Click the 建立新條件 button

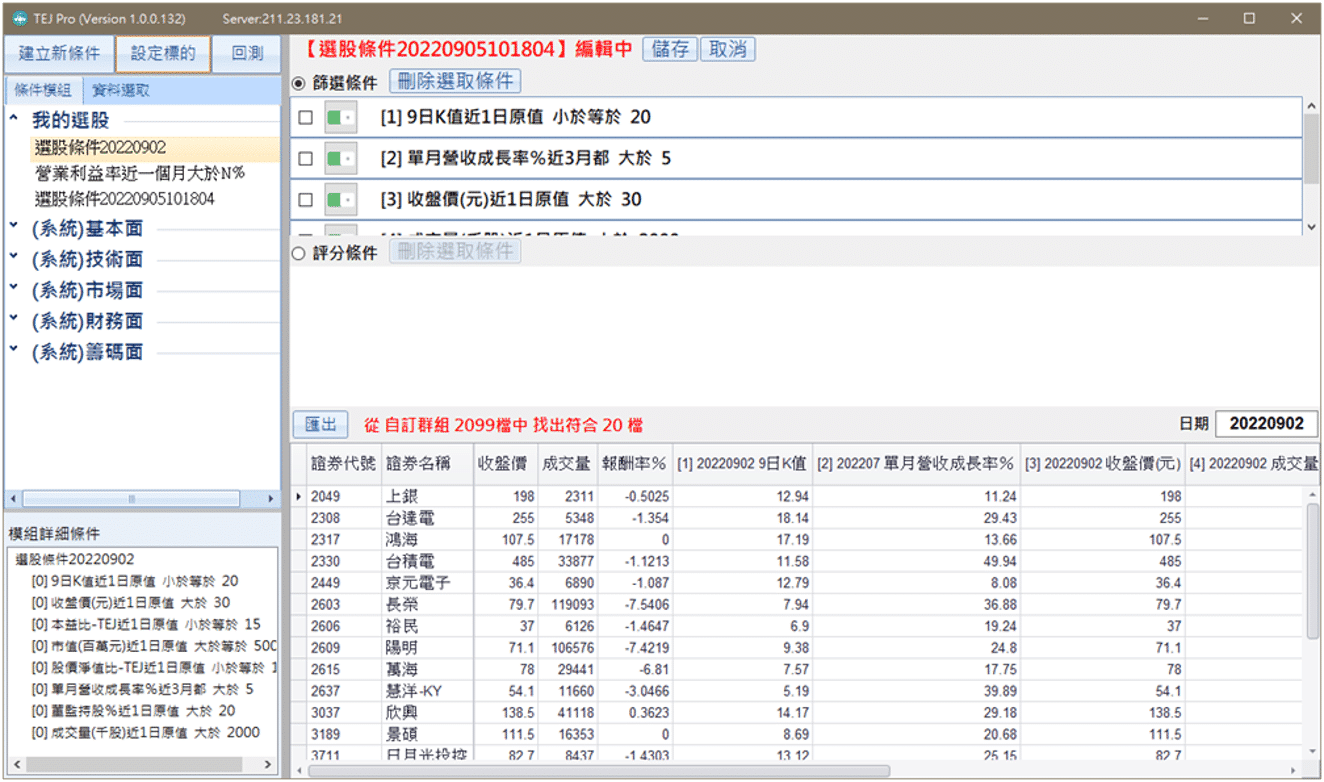[x=60, y=53]
